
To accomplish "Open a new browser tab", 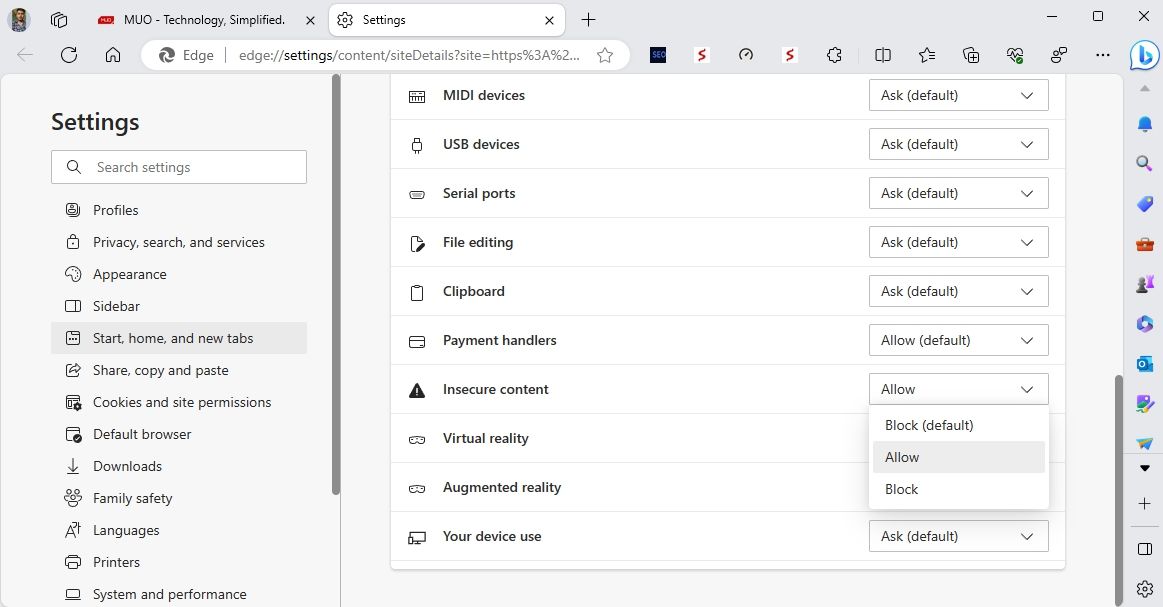I will (x=589, y=20).
